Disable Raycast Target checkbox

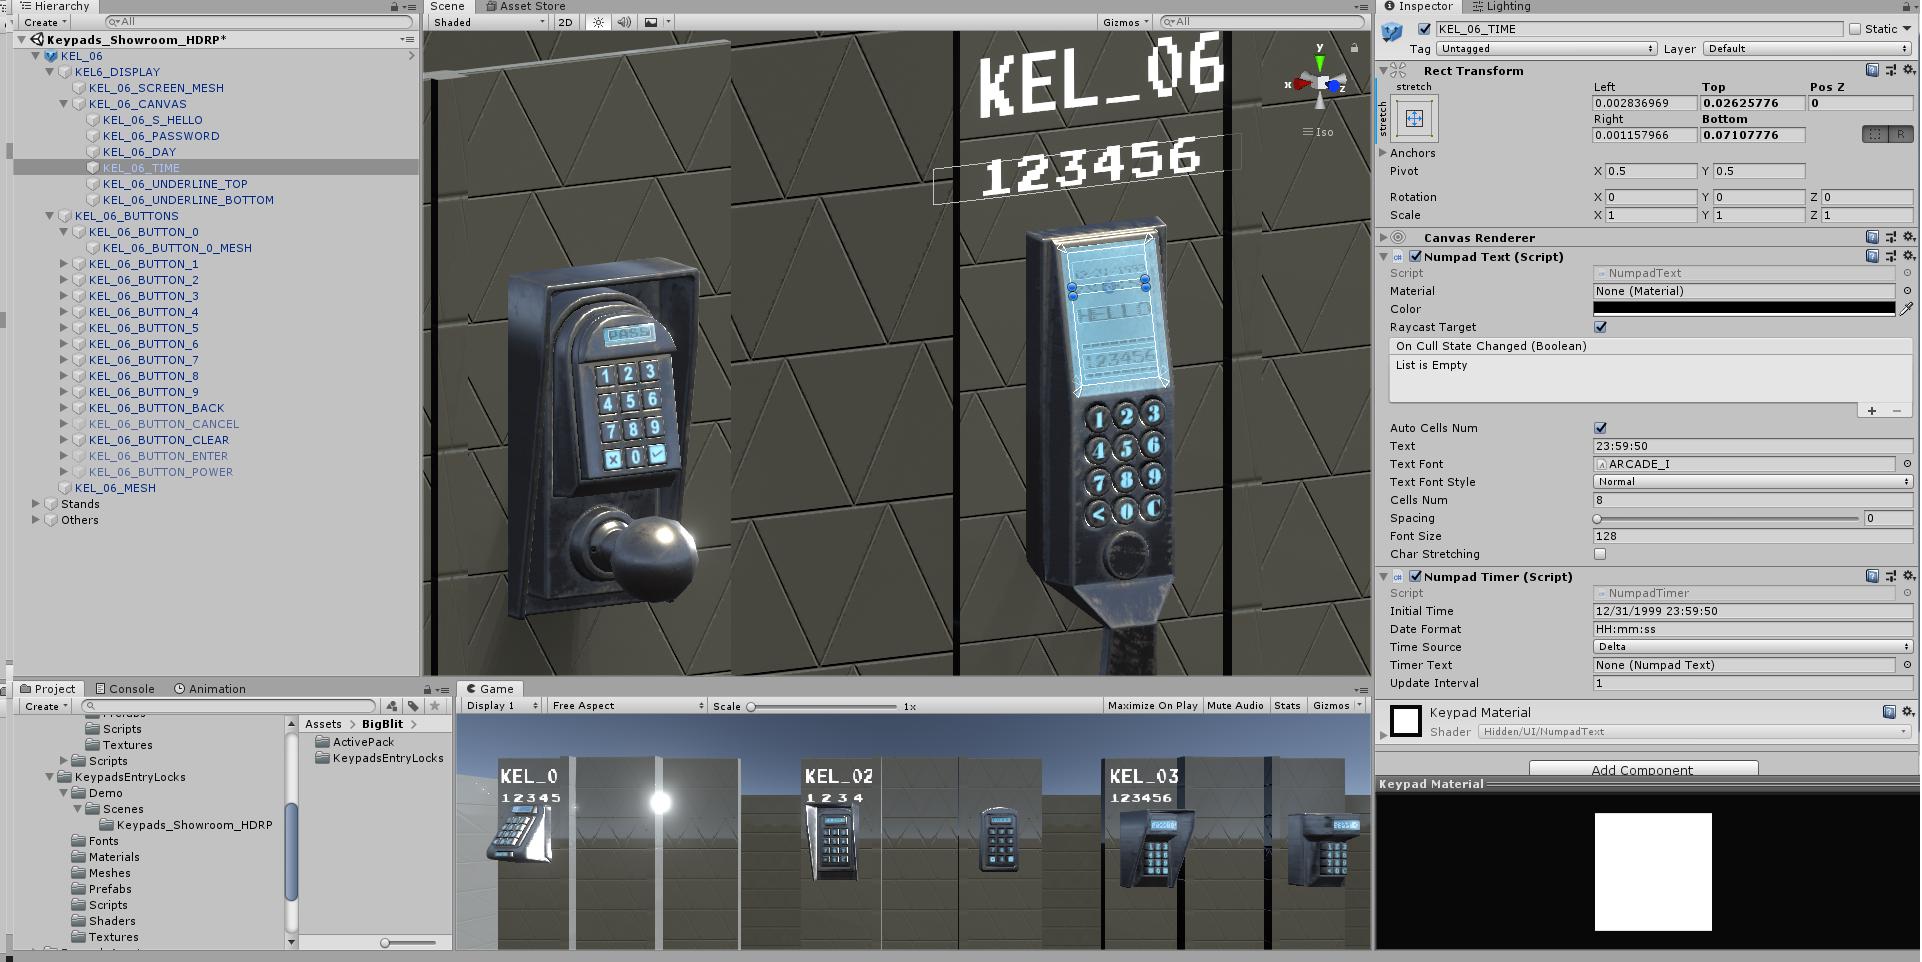coord(1600,327)
